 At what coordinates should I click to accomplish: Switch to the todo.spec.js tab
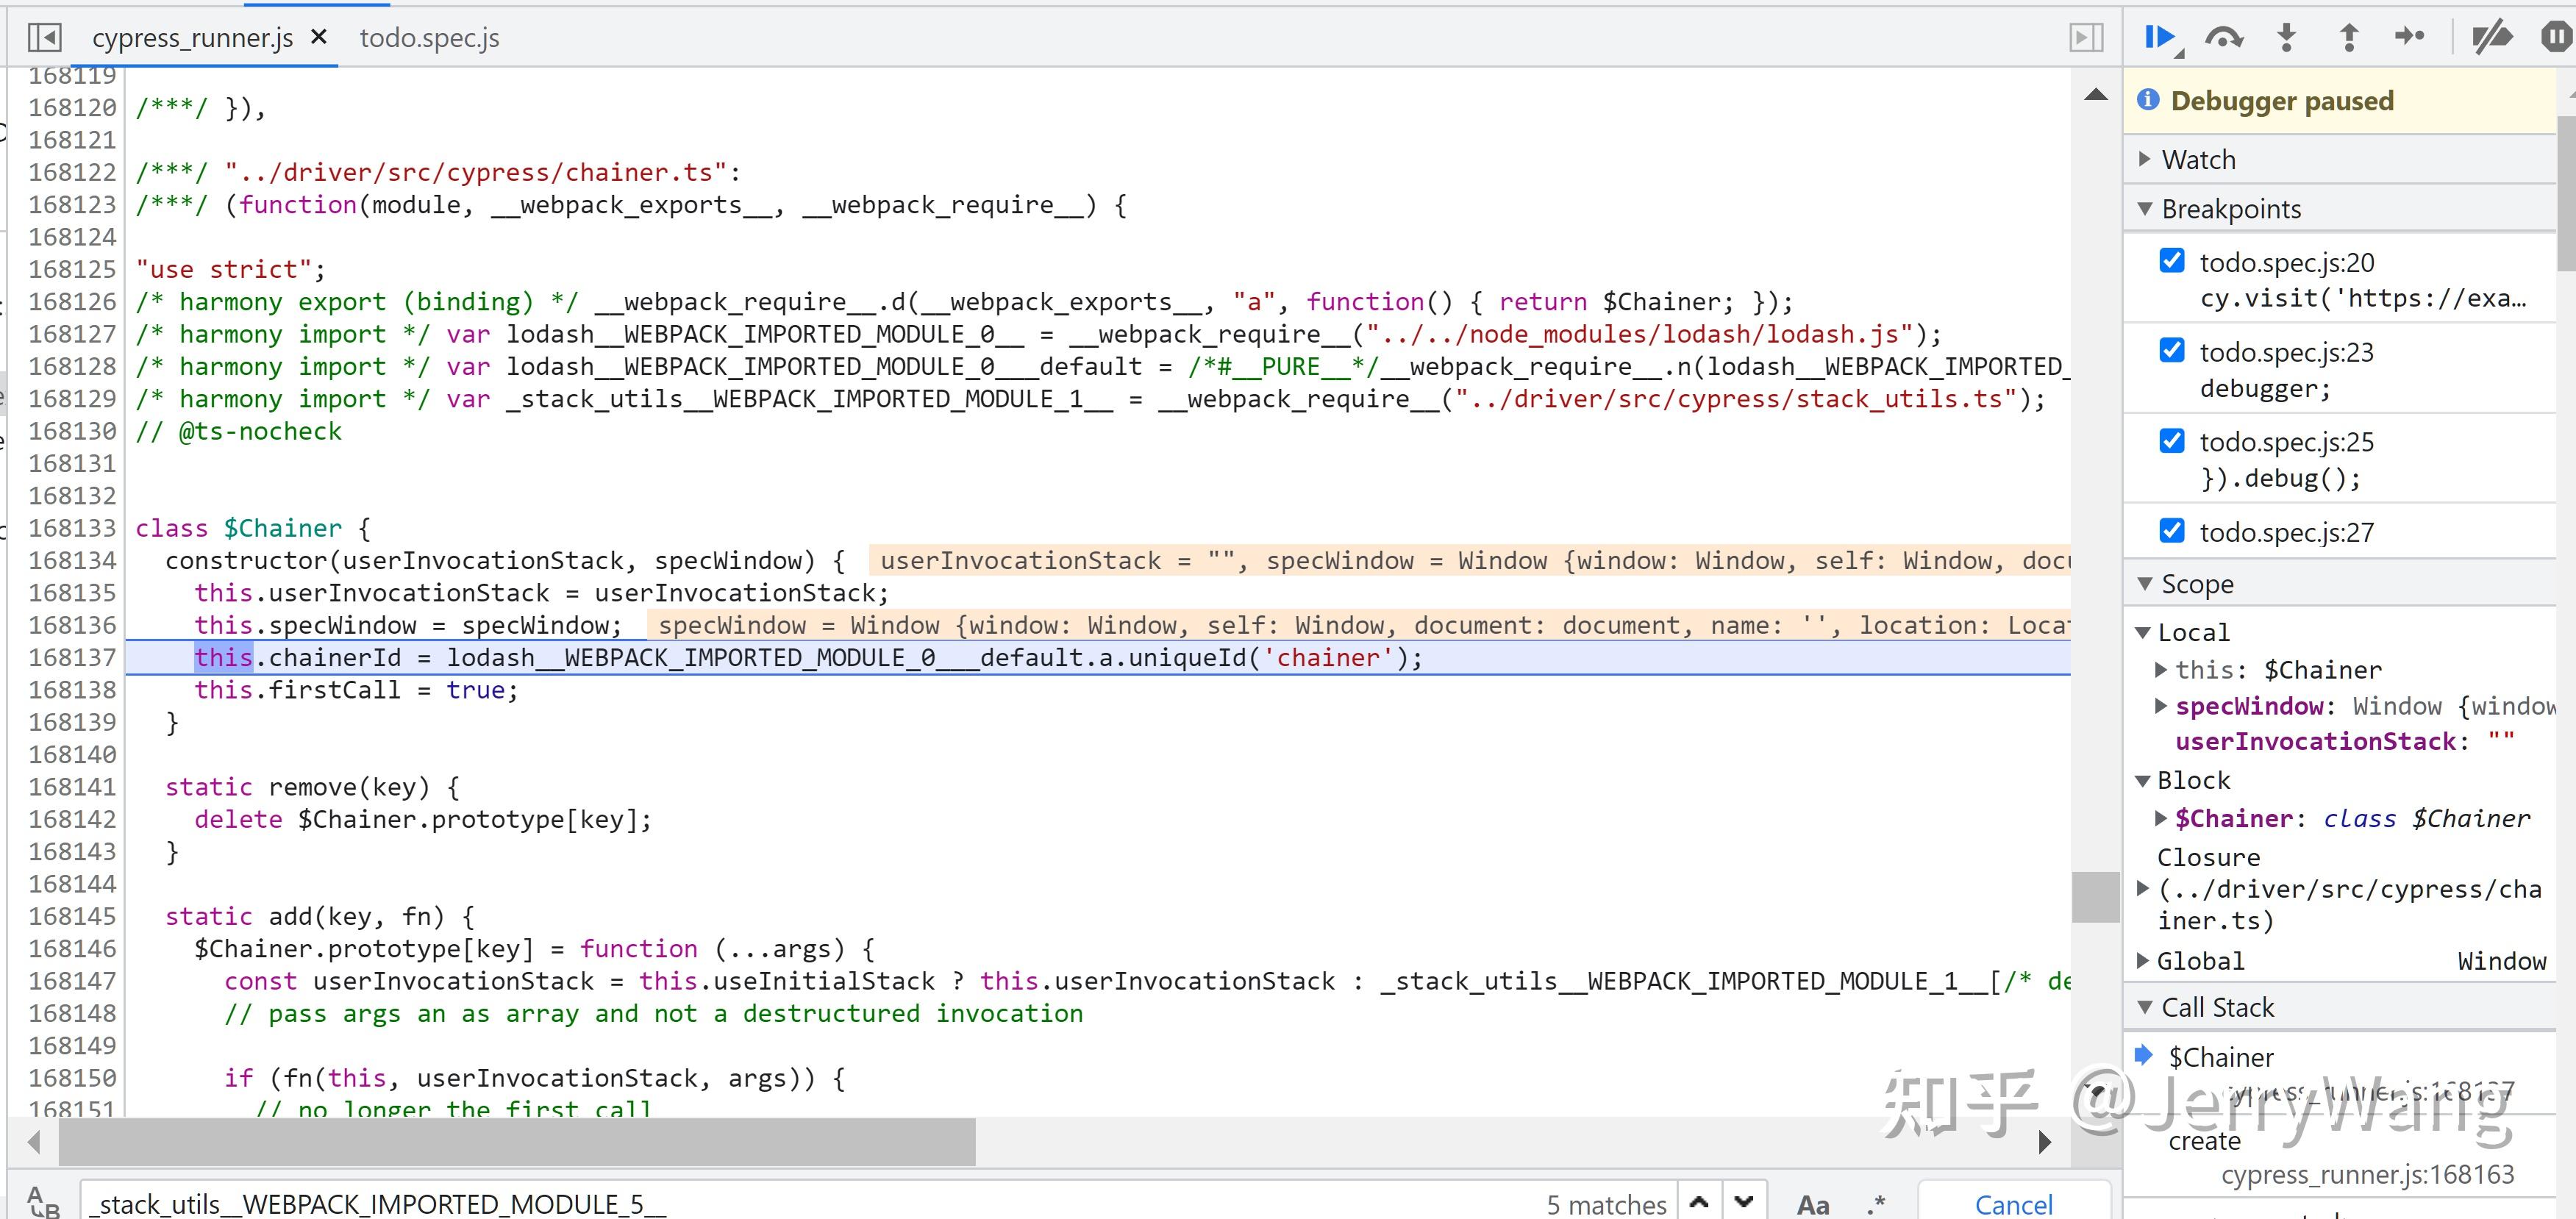429,38
